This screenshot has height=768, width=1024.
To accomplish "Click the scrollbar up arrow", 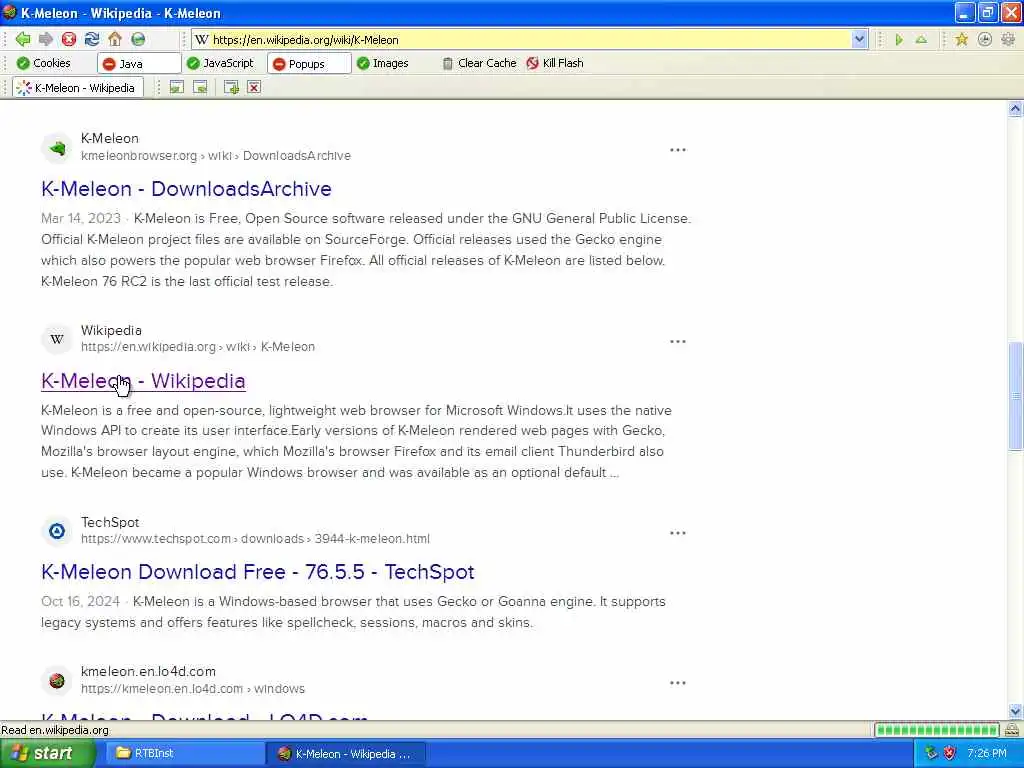I will [1015, 109].
